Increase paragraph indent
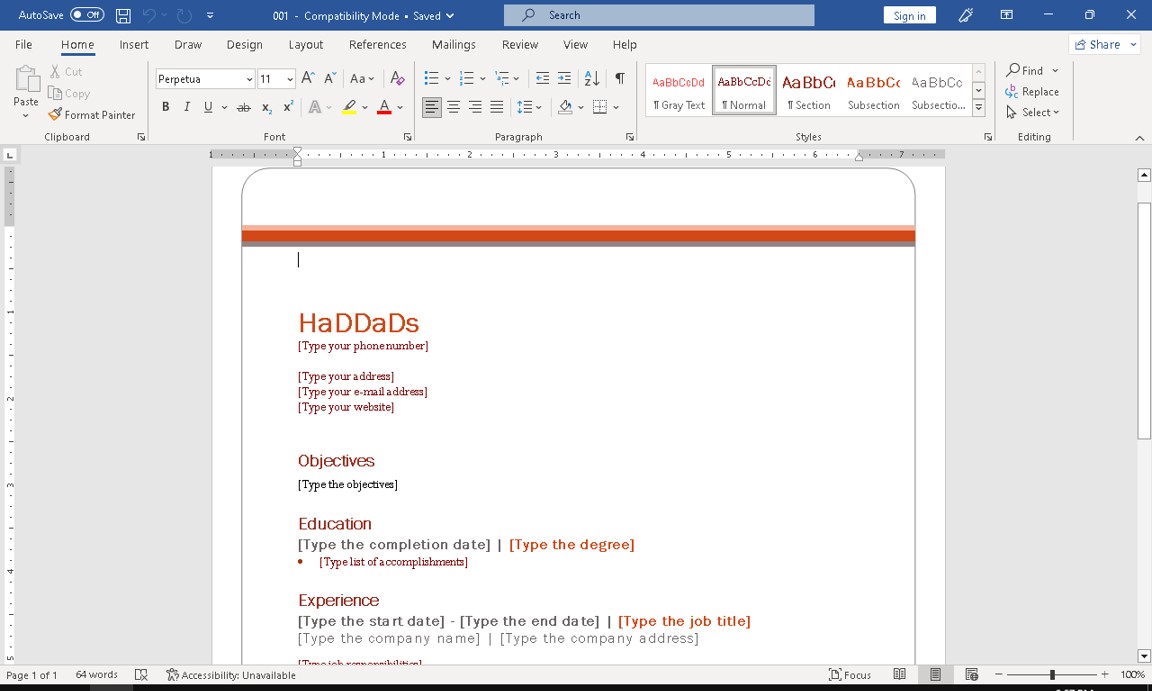Screen dimensions: 1152x691 [564, 79]
